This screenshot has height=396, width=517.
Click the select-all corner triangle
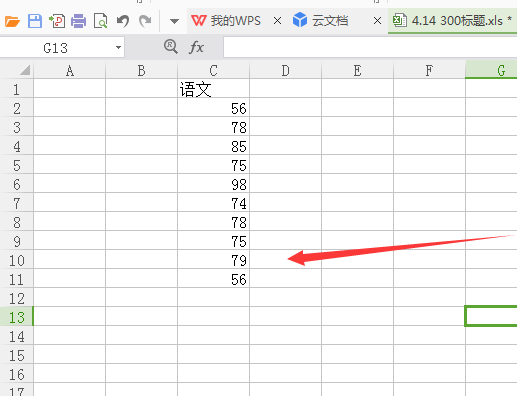[x=25, y=70]
